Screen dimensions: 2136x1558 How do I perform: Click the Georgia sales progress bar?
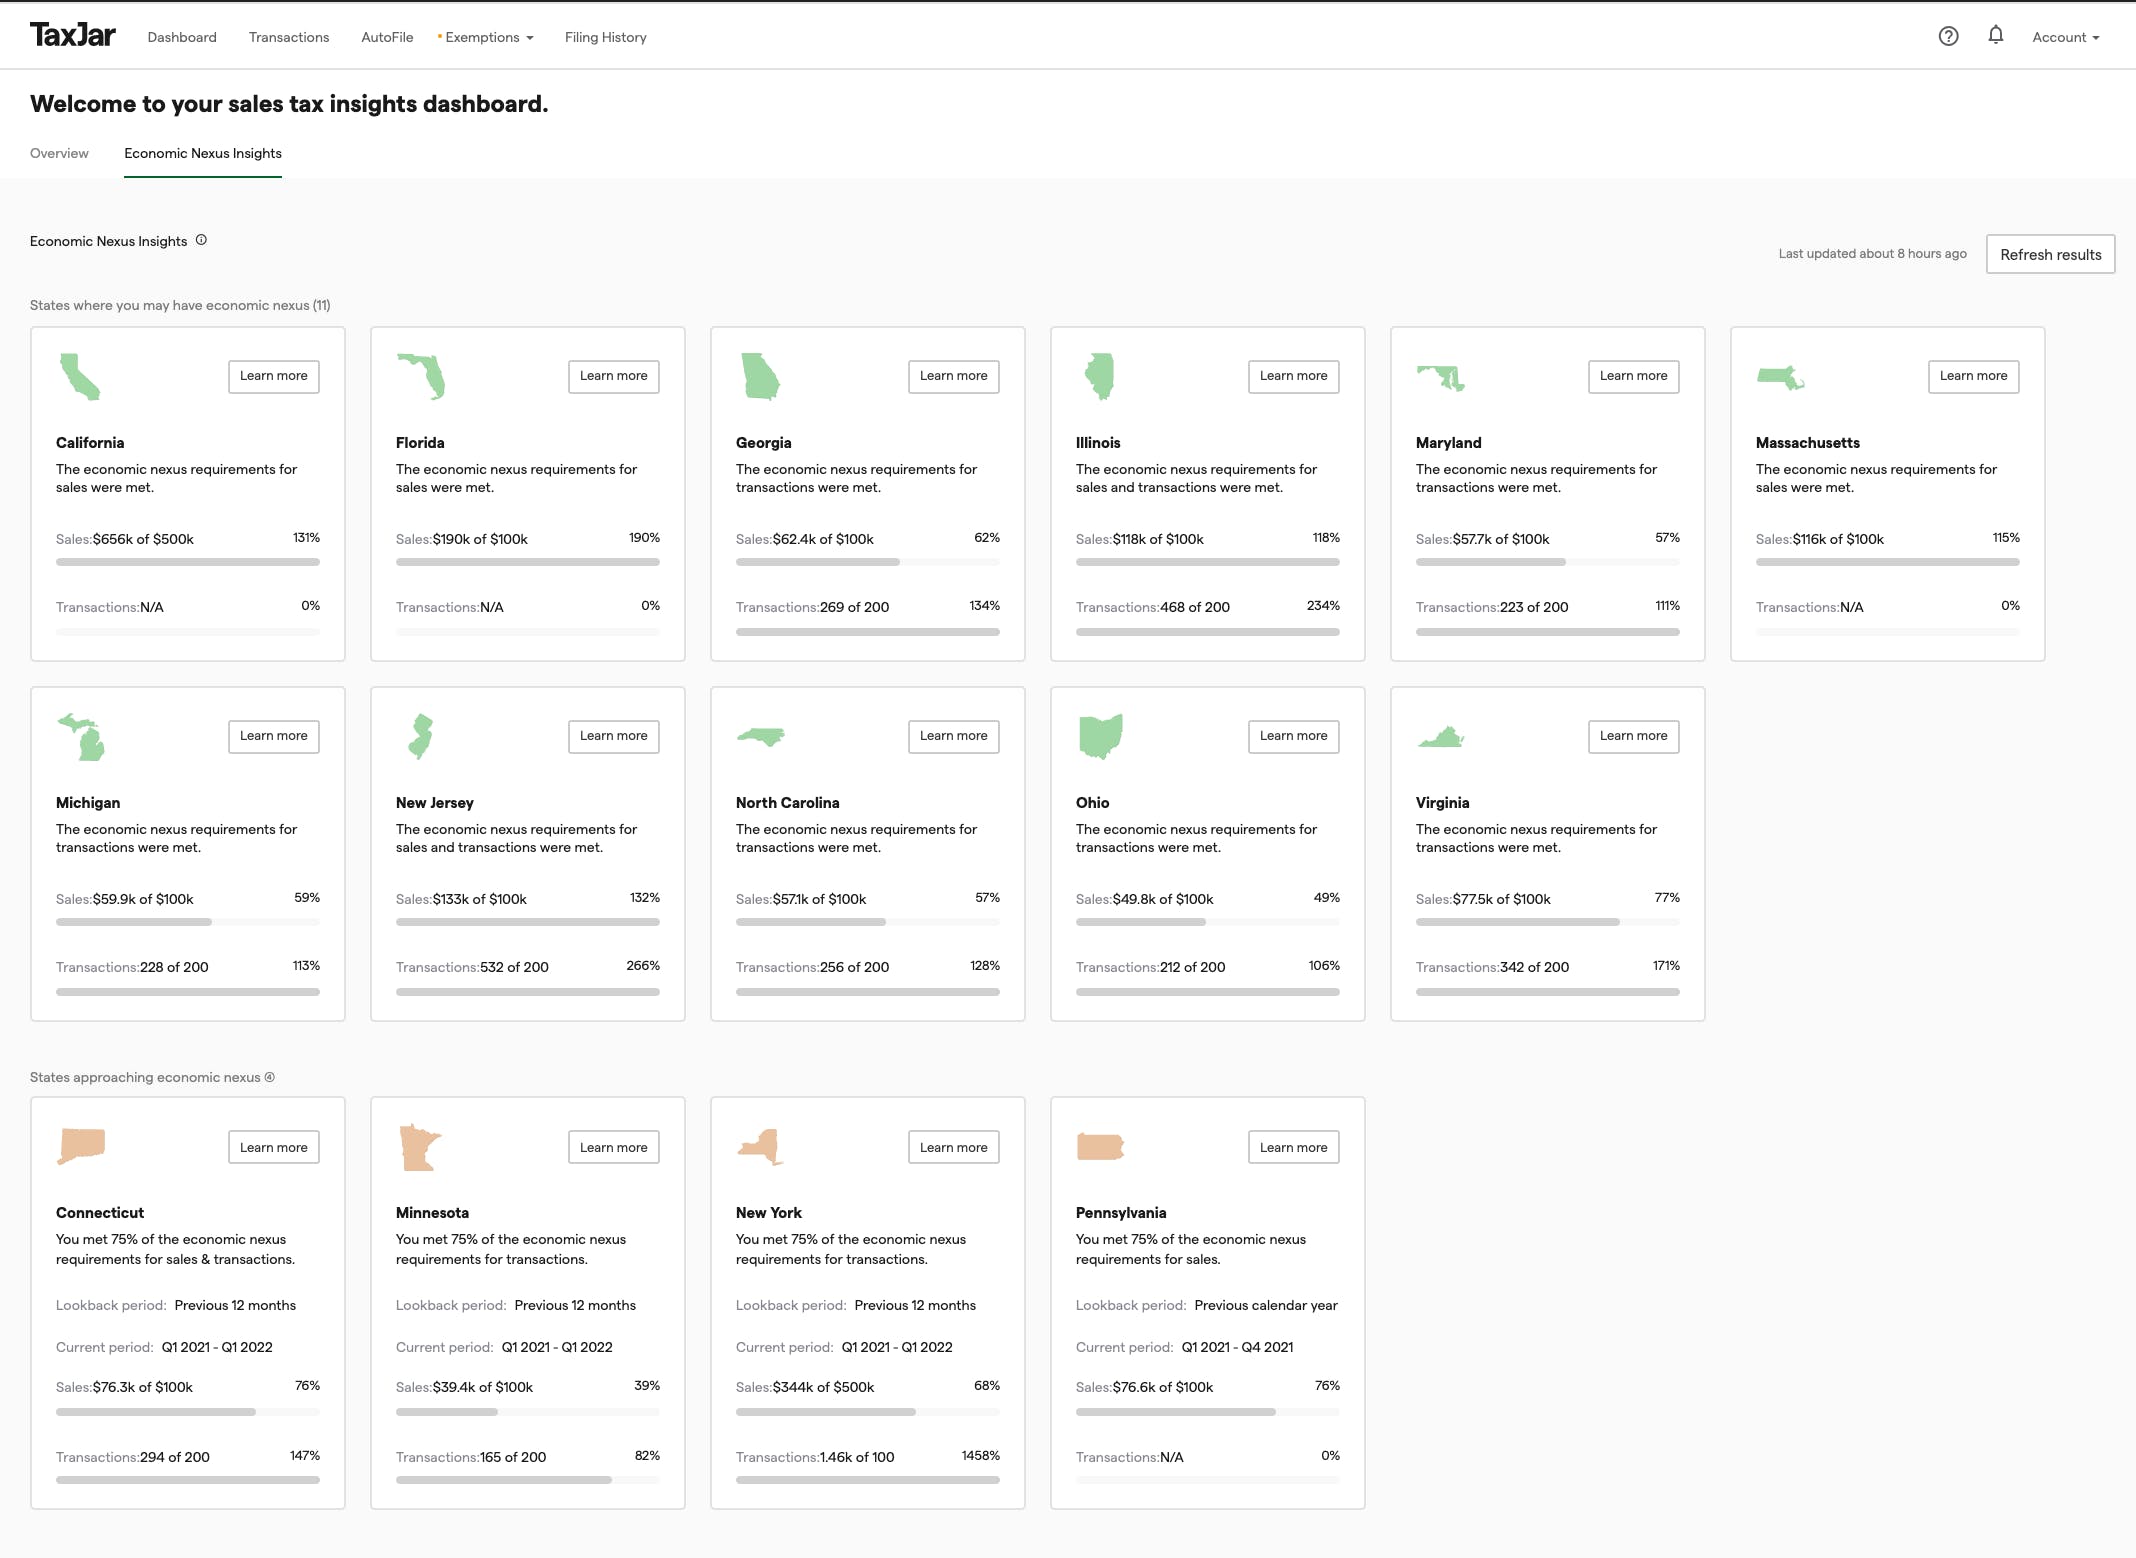868,562
